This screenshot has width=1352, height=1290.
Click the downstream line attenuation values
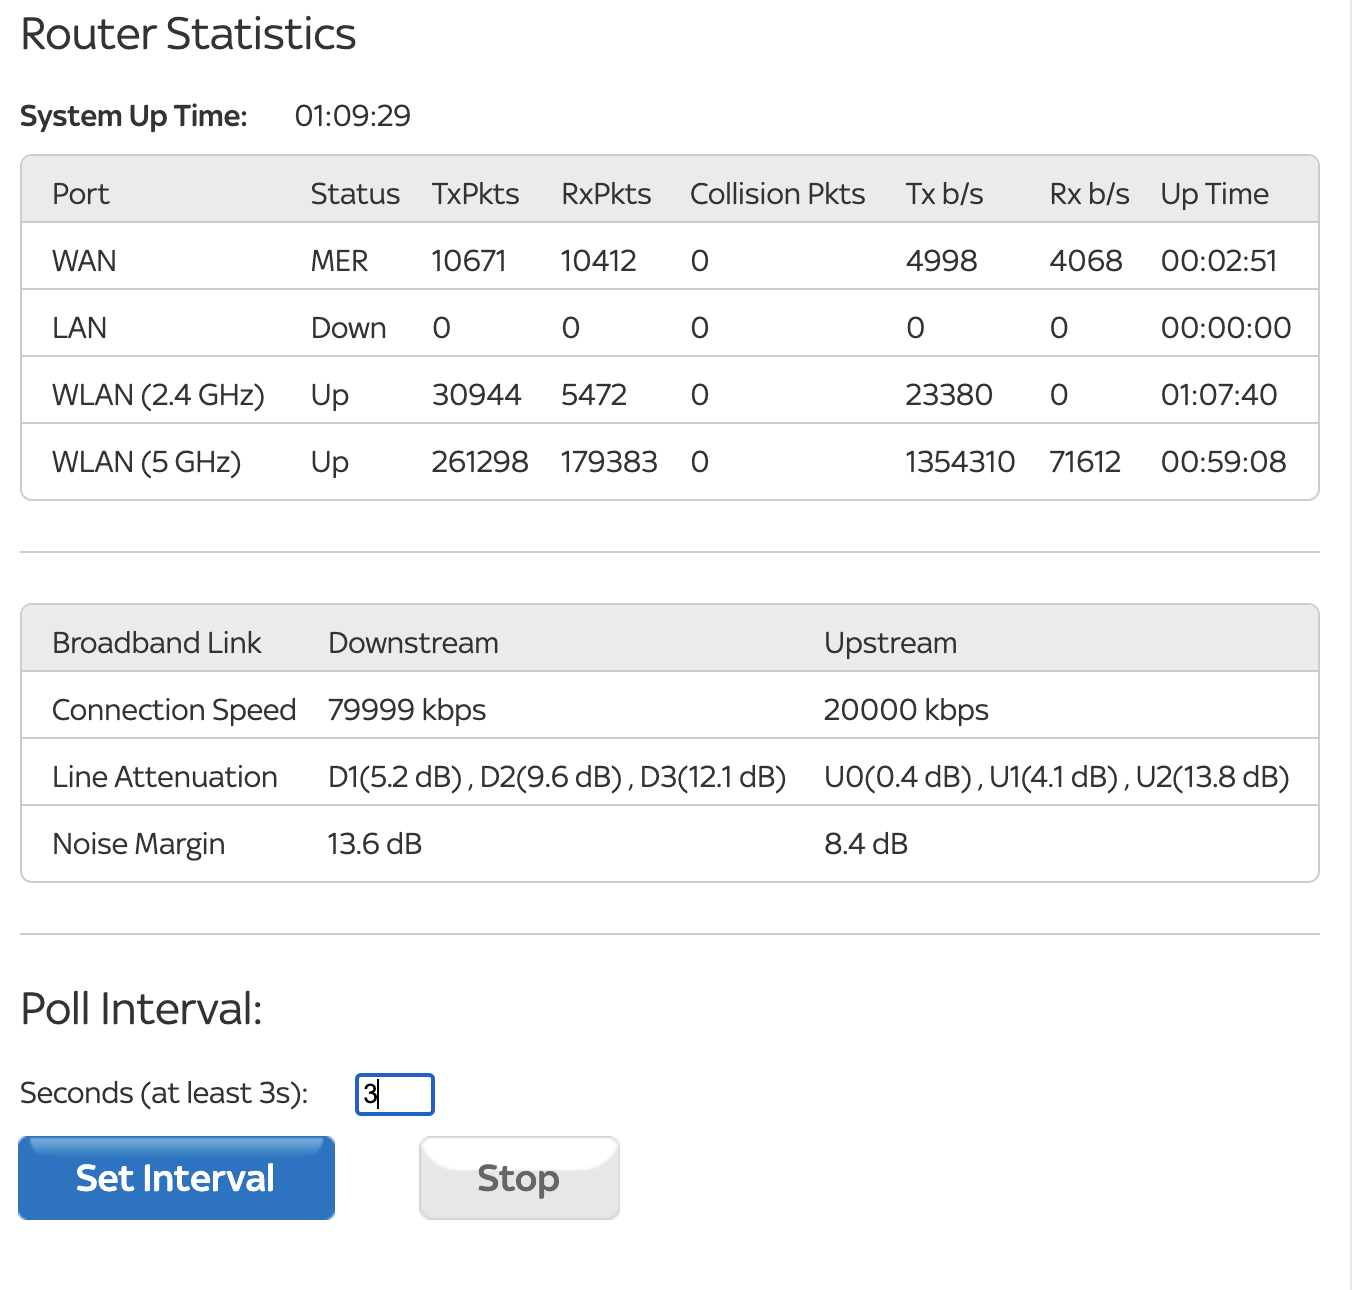tap(556, 777)
